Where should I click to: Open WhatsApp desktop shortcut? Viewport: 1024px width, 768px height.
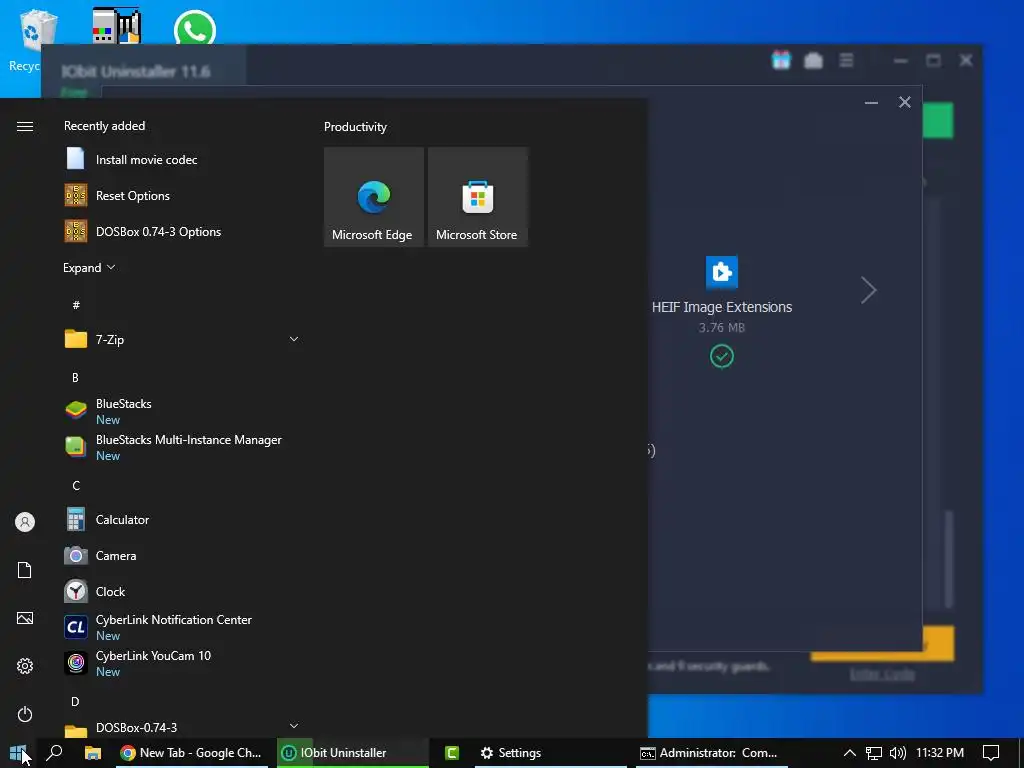tap(195, 27)
